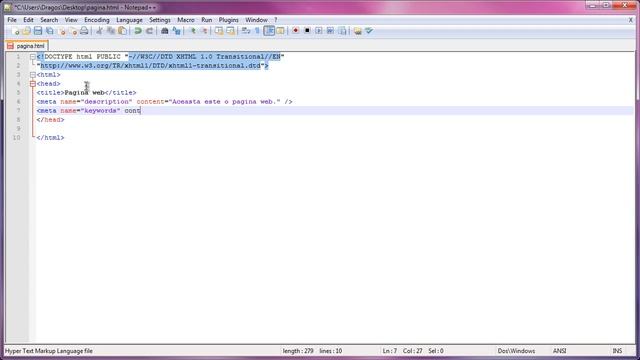Open the Language menu
This screenshot has width=640, height=360.
(129, 20)
